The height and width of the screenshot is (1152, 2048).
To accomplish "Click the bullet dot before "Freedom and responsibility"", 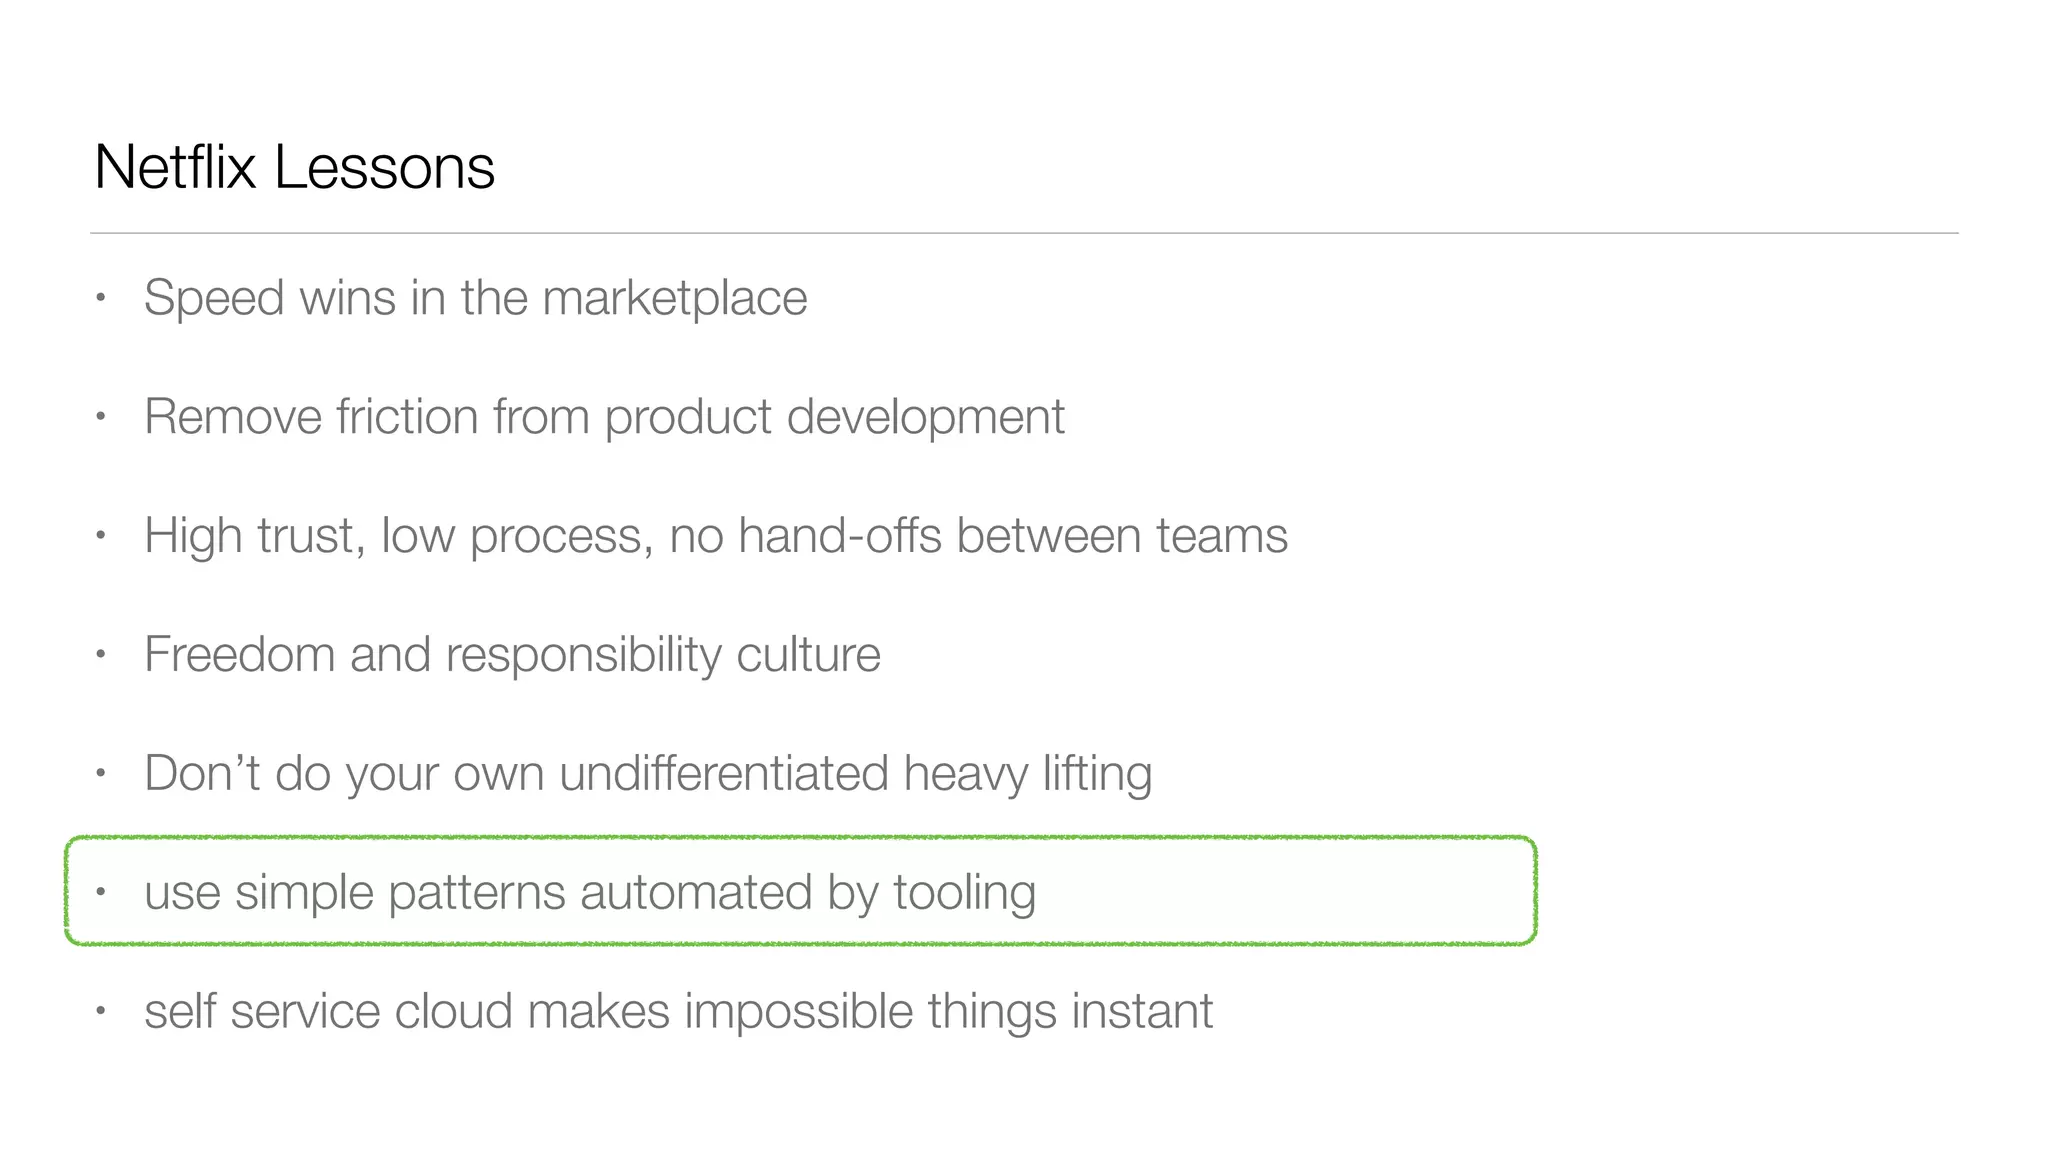I will pos(100,654).
